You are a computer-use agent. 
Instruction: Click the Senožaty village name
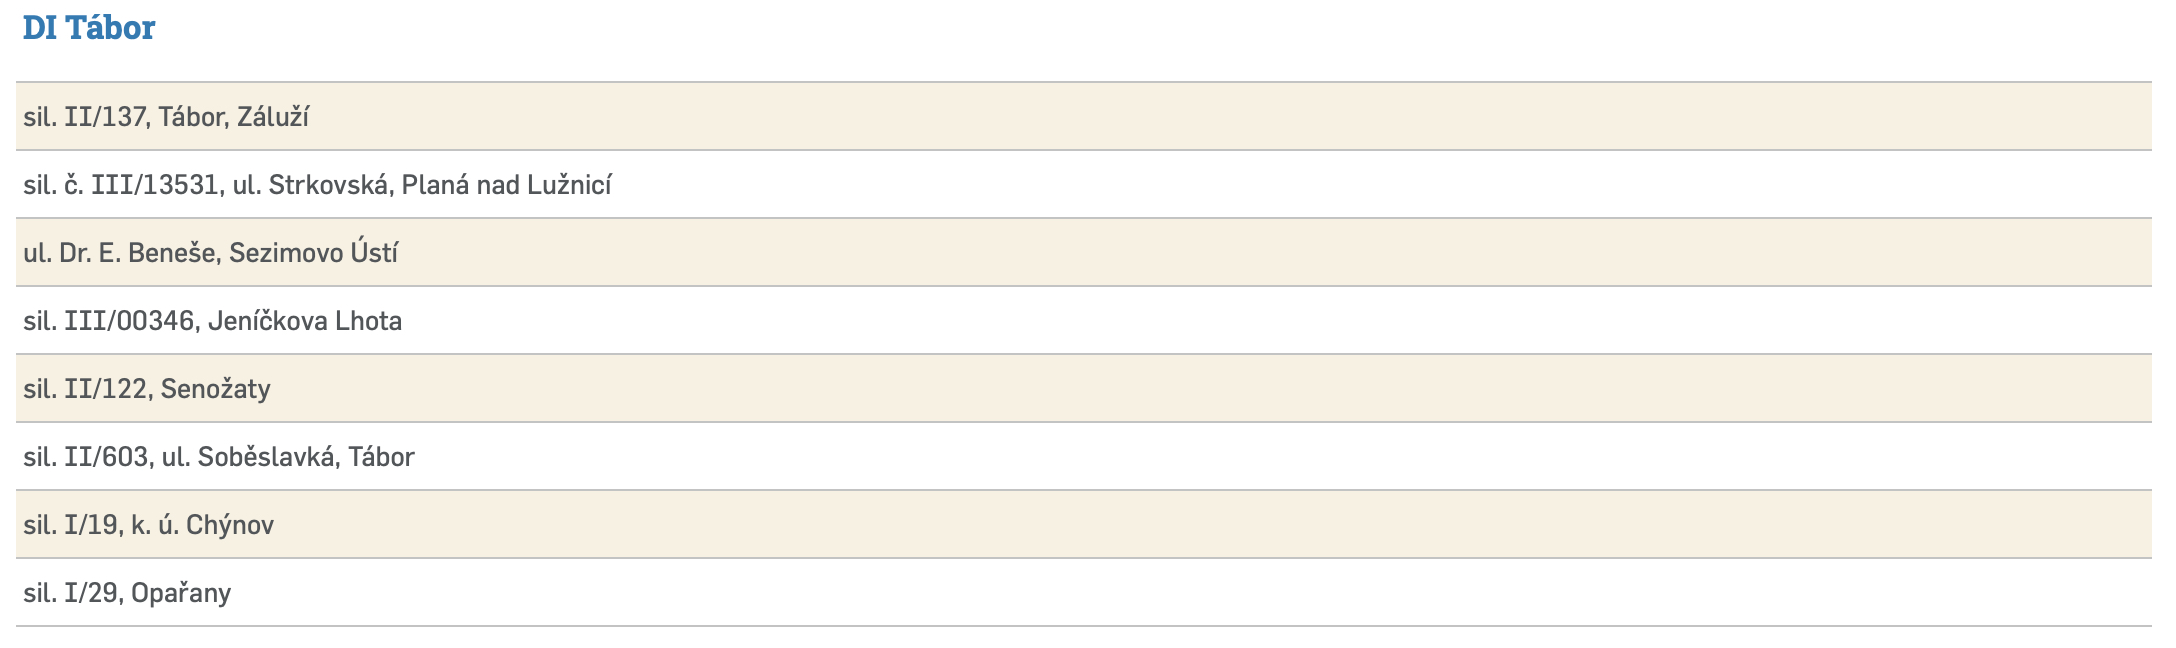click(215, 389)
